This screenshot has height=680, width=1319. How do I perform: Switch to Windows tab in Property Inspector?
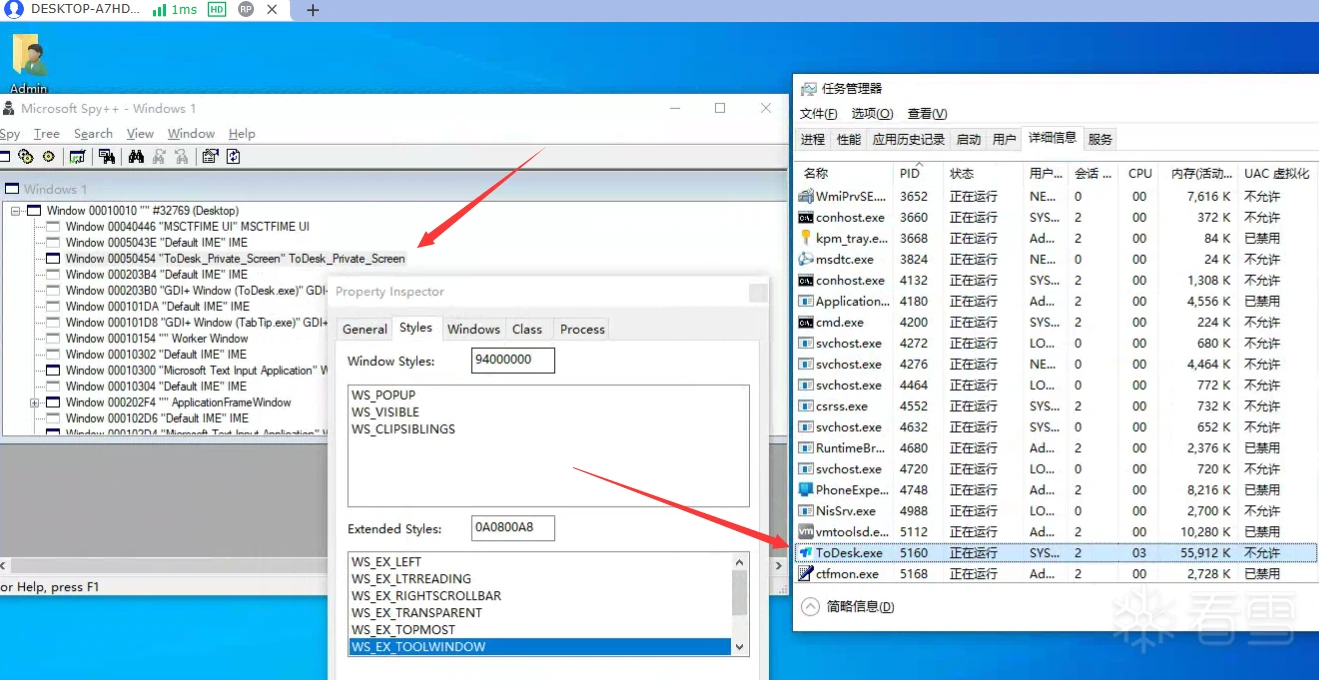tap(473, 329)
